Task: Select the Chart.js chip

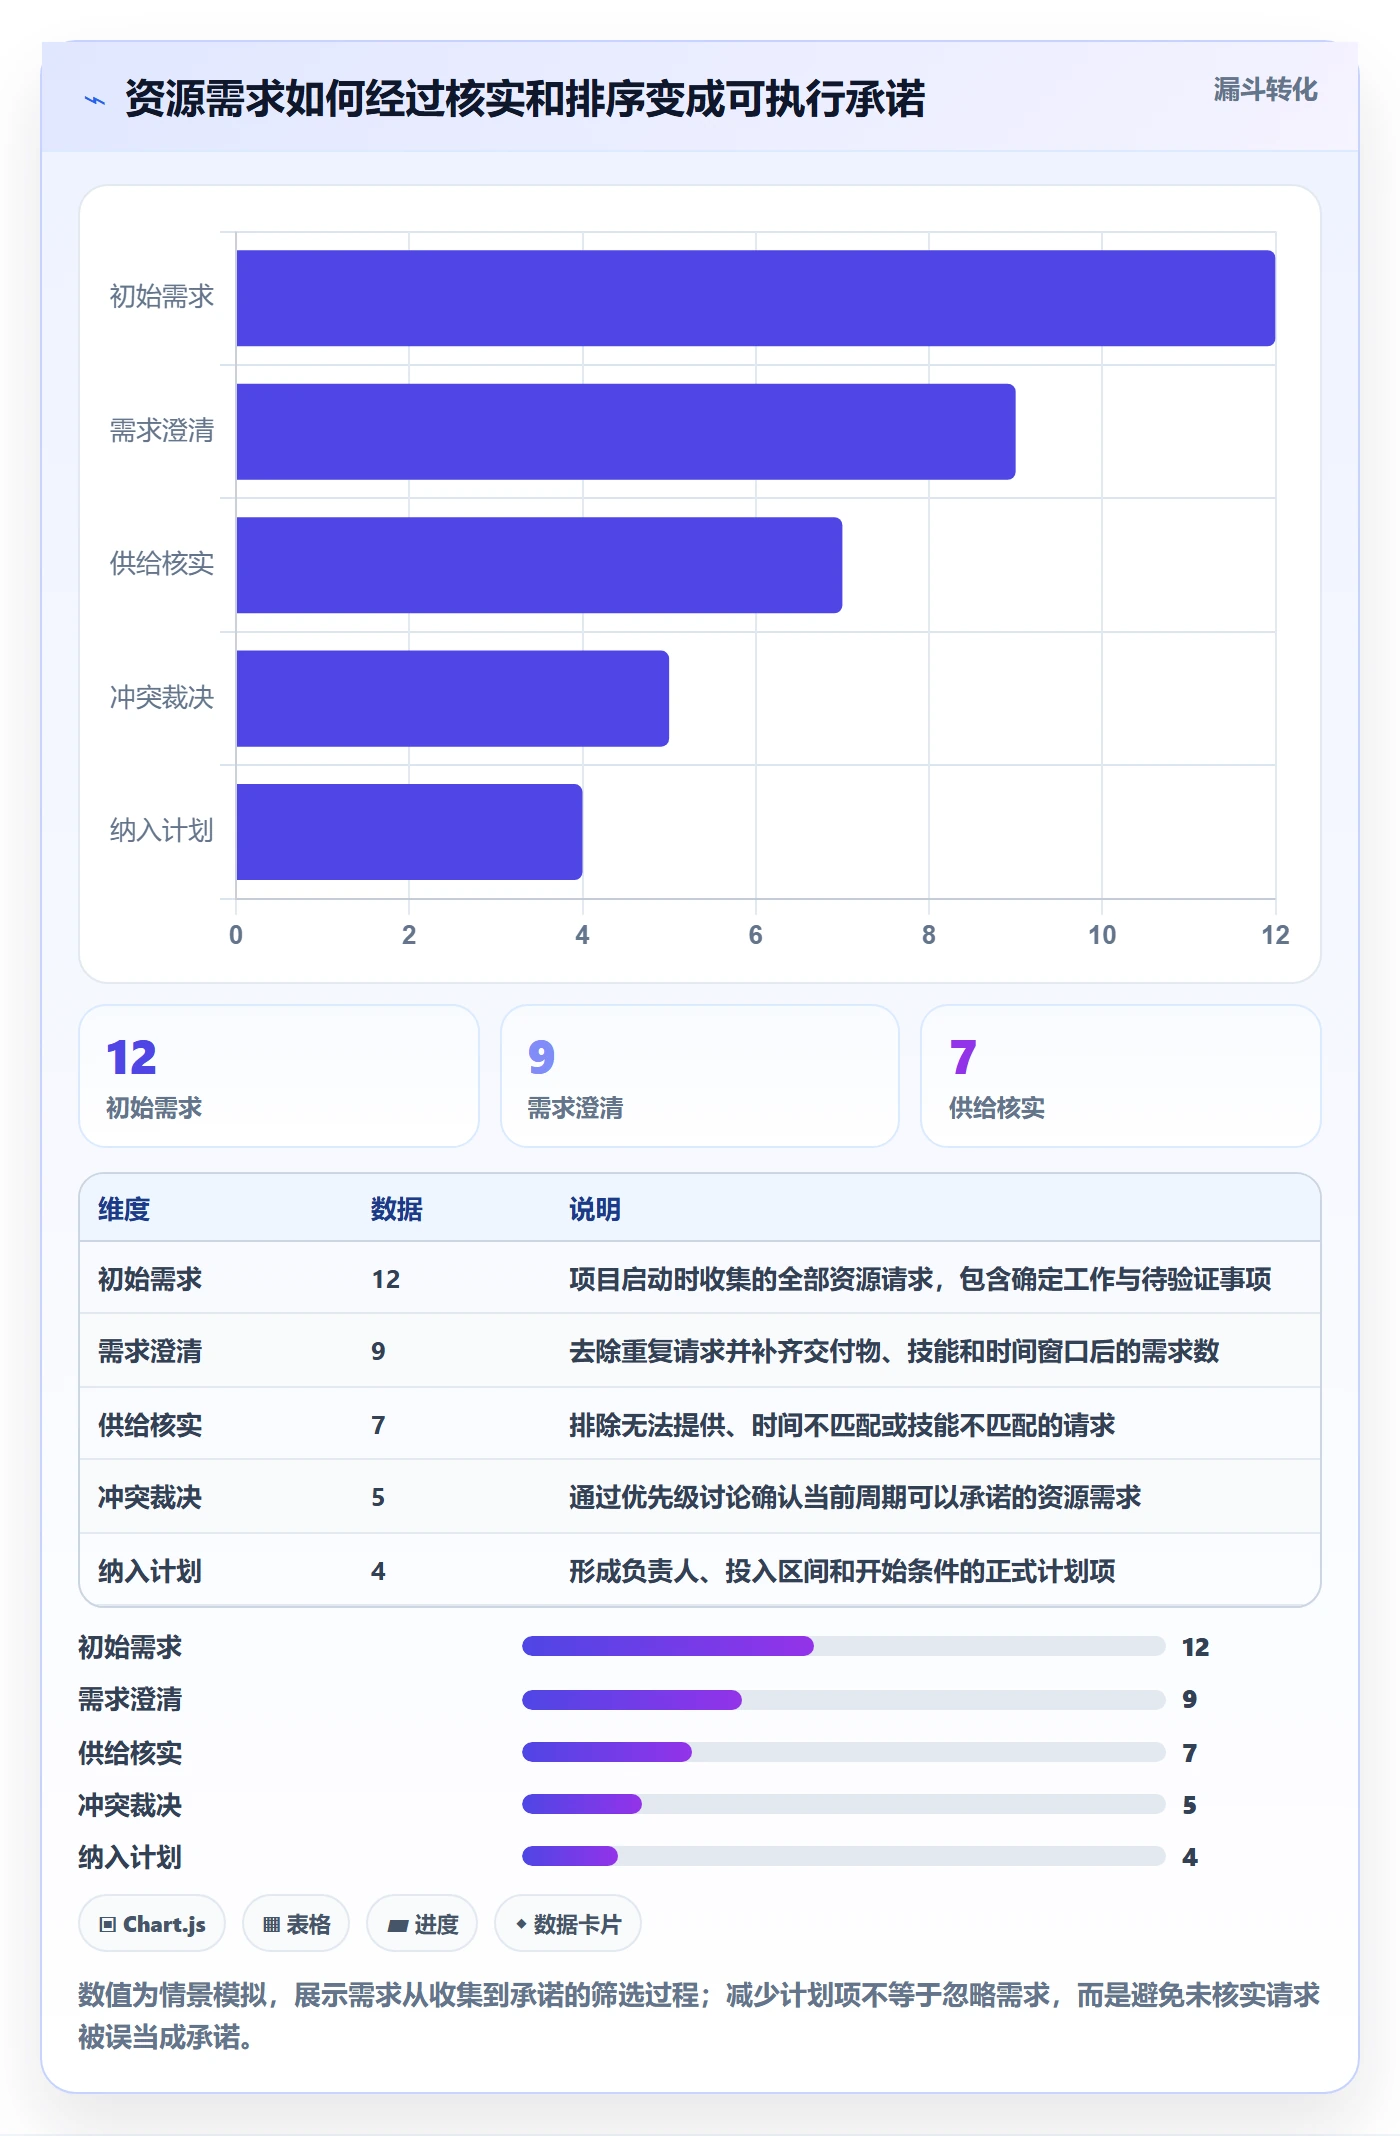Action: coord(152,1923)
